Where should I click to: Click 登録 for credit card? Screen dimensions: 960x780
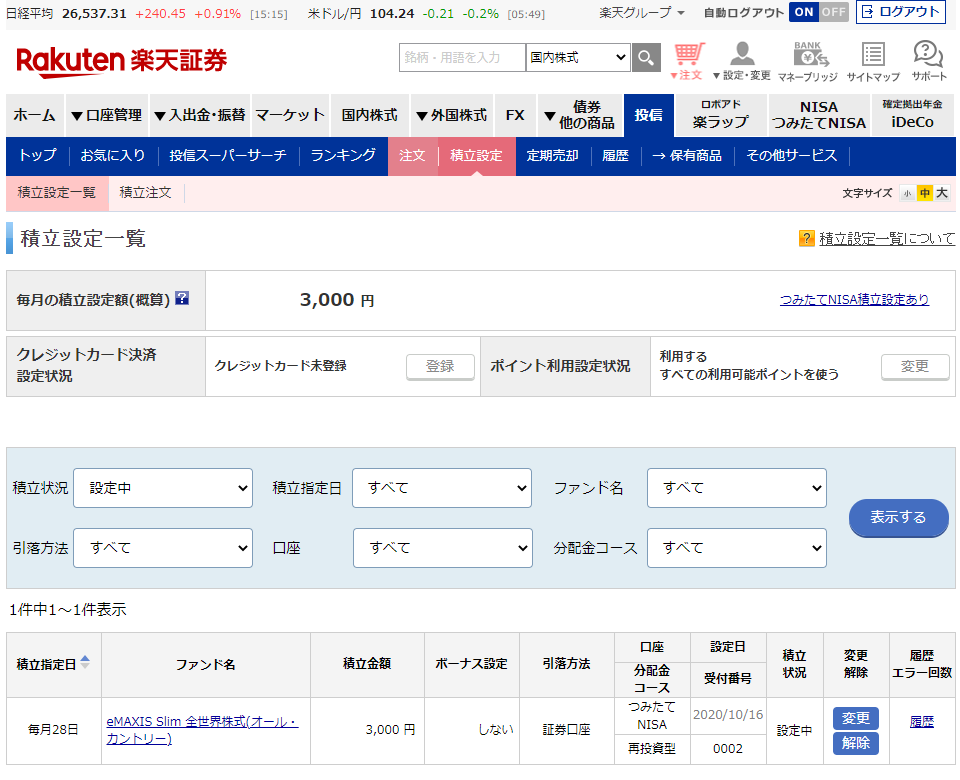point(440,367)
